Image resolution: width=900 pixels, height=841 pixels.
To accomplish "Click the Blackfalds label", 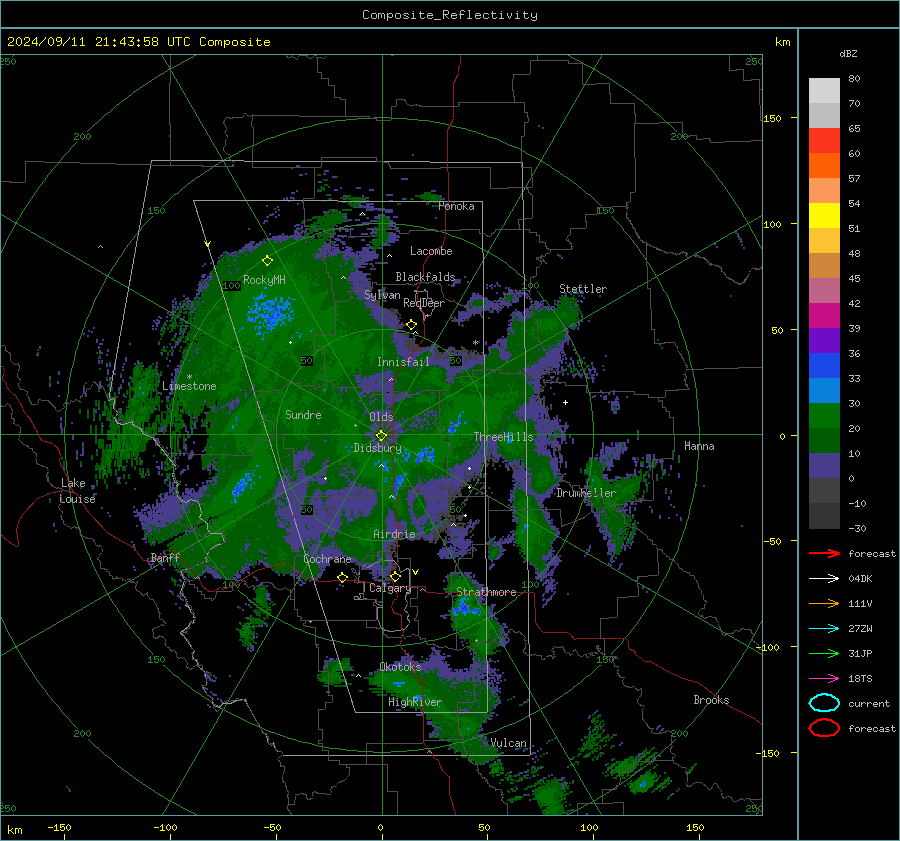I will [x=425, y=277].
